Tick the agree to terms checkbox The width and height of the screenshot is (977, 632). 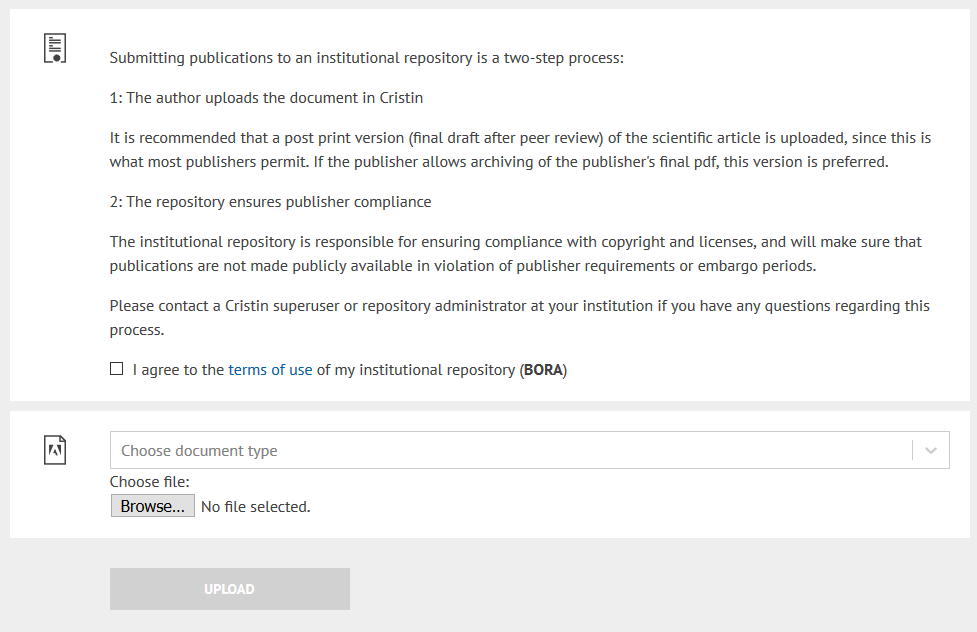click(x=117, y=369)
